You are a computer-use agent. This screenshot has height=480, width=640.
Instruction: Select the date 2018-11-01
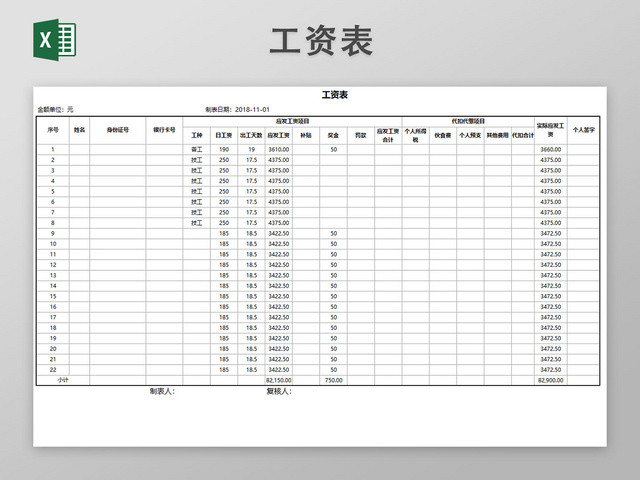(252, 109)
